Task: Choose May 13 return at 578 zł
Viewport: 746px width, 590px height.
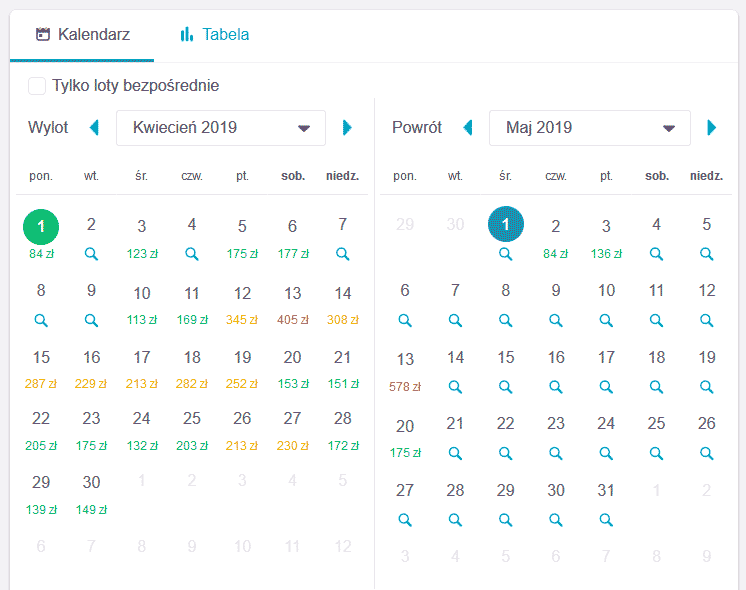Action: (x=405, y=372)
